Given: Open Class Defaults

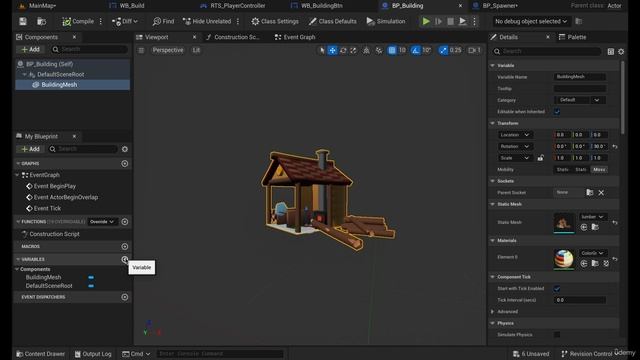Looking at the screenshot, I should point(333,21).
